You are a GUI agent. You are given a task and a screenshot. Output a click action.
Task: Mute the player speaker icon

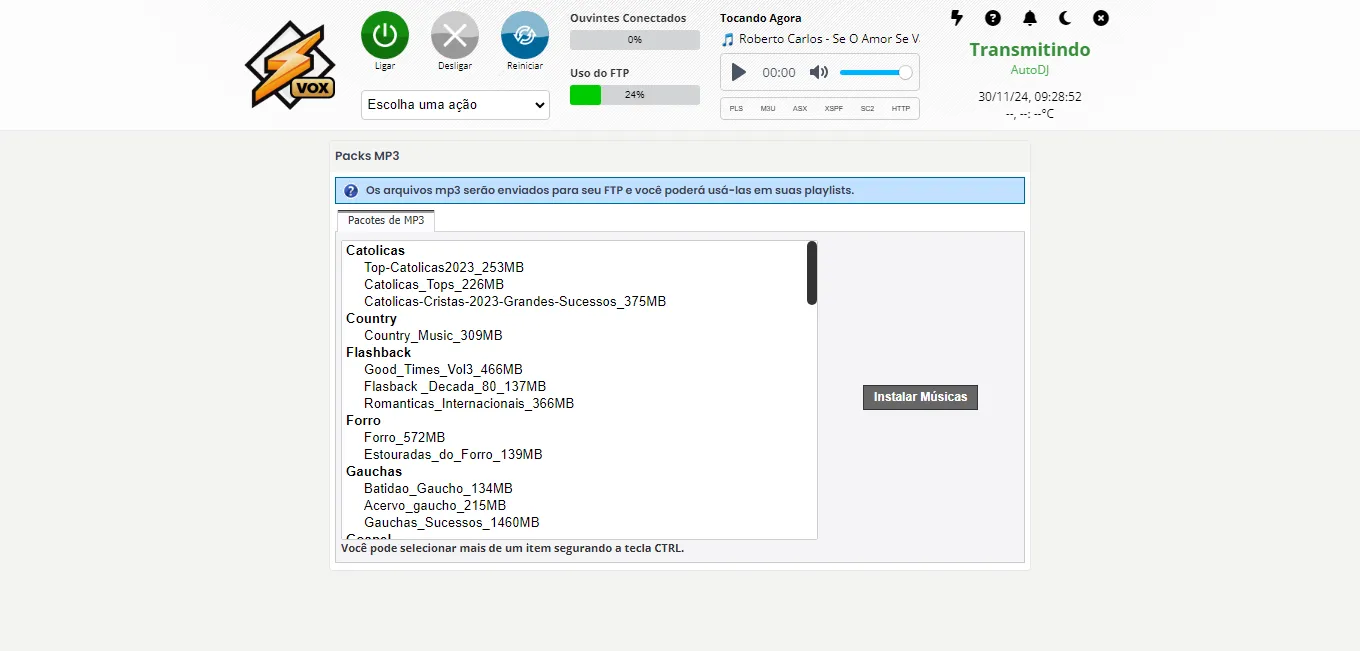click(x=819, y=72)
